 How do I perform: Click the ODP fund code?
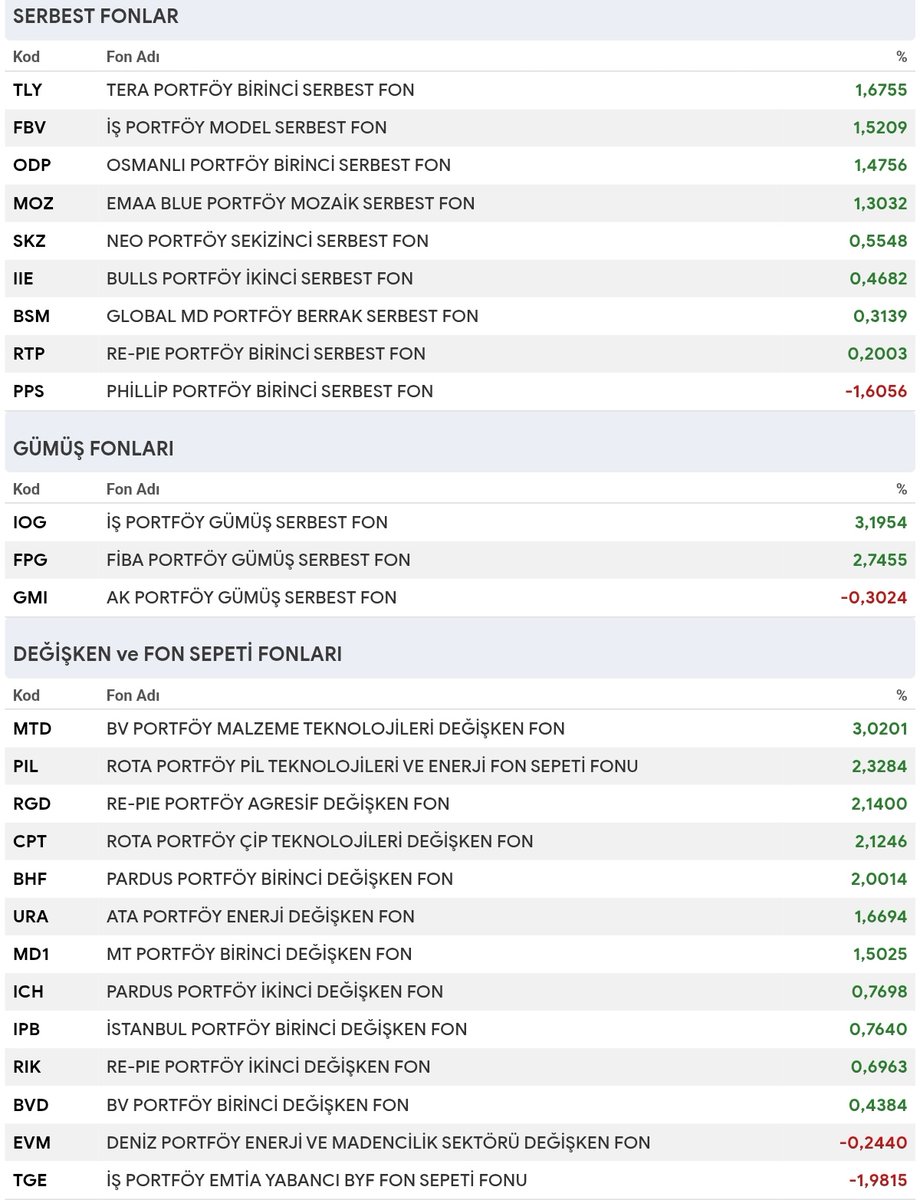coord(31,165)
